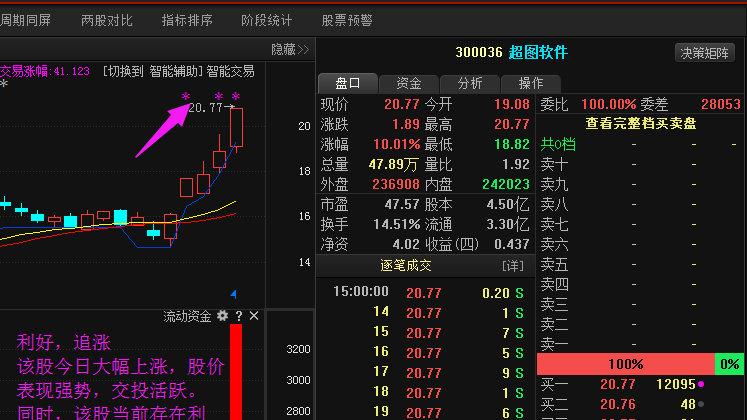Image resolution: width=747 pixels, height=420 pixels.
Task: Open 流动资金 settings gear icon
Action: 222,316
